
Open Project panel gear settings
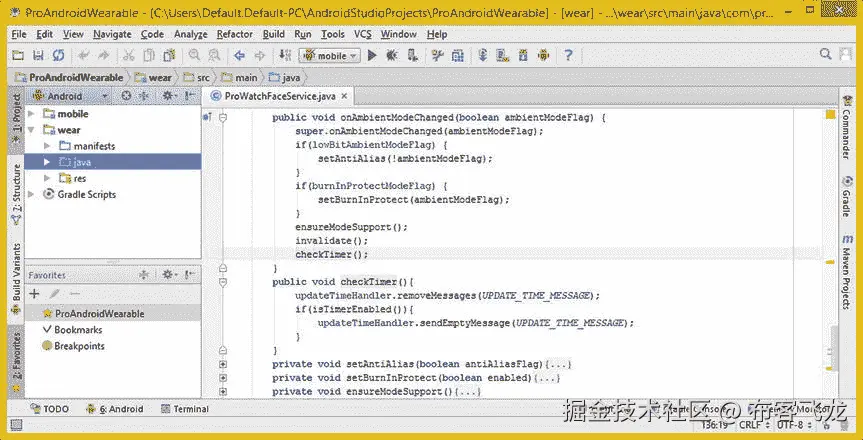(x=169, y=96)
